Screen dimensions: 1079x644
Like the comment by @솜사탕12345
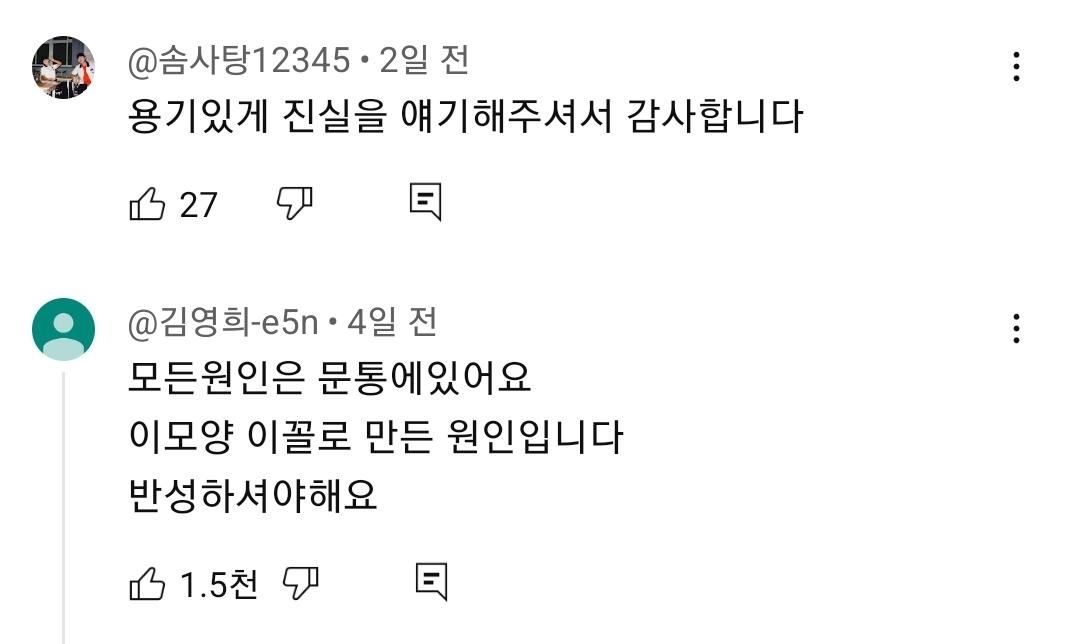pyautogui.click(x=147, y=205)
